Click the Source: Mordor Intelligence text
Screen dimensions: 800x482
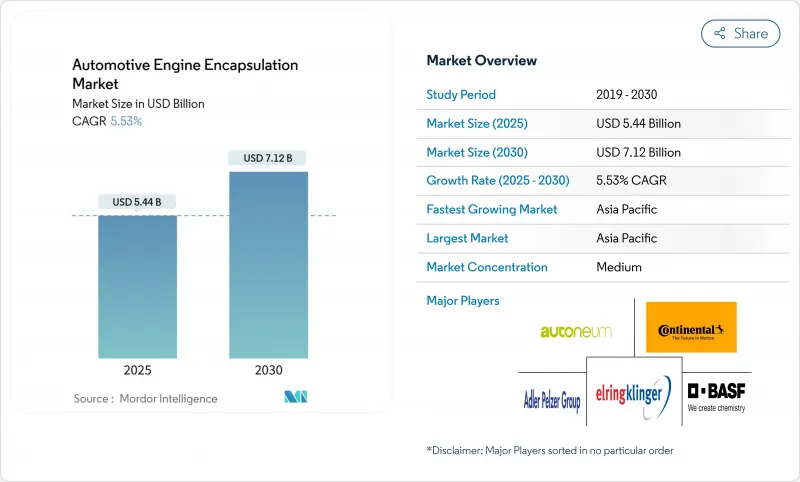click(x=145, y=399)
